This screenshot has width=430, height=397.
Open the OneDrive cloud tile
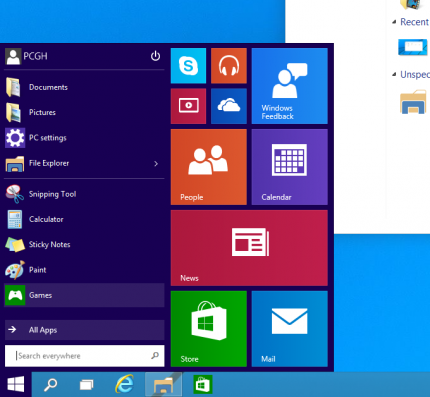[229, 106]
